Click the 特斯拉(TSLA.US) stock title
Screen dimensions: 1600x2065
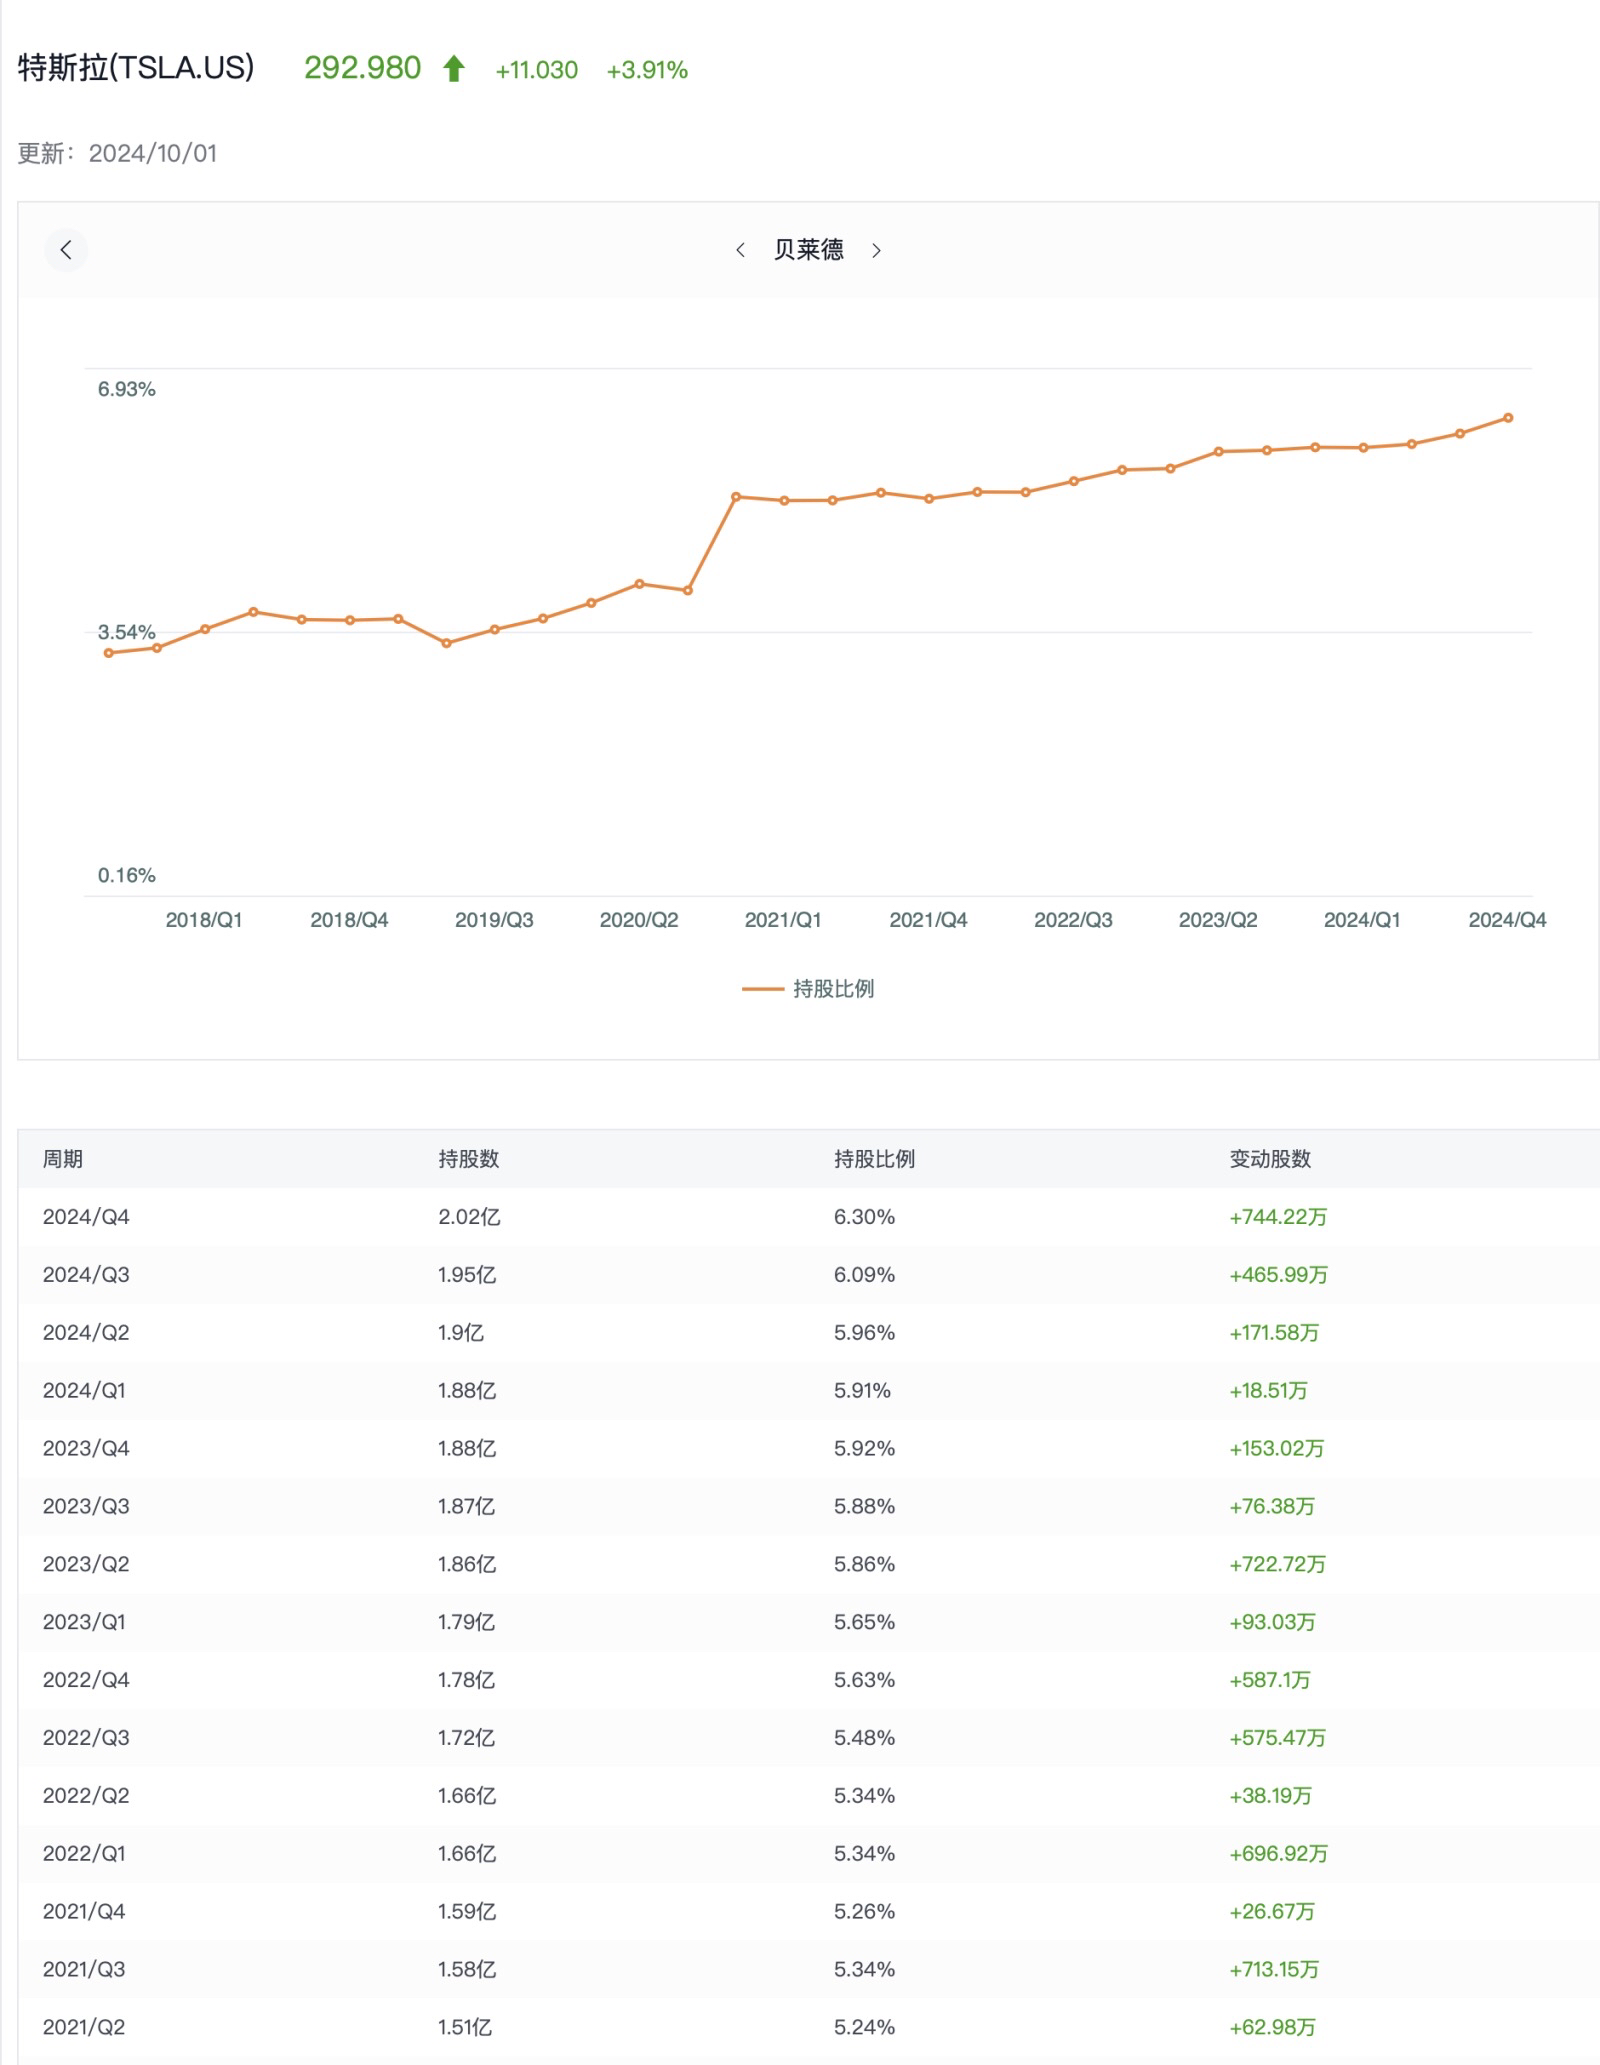pos(136,68)
